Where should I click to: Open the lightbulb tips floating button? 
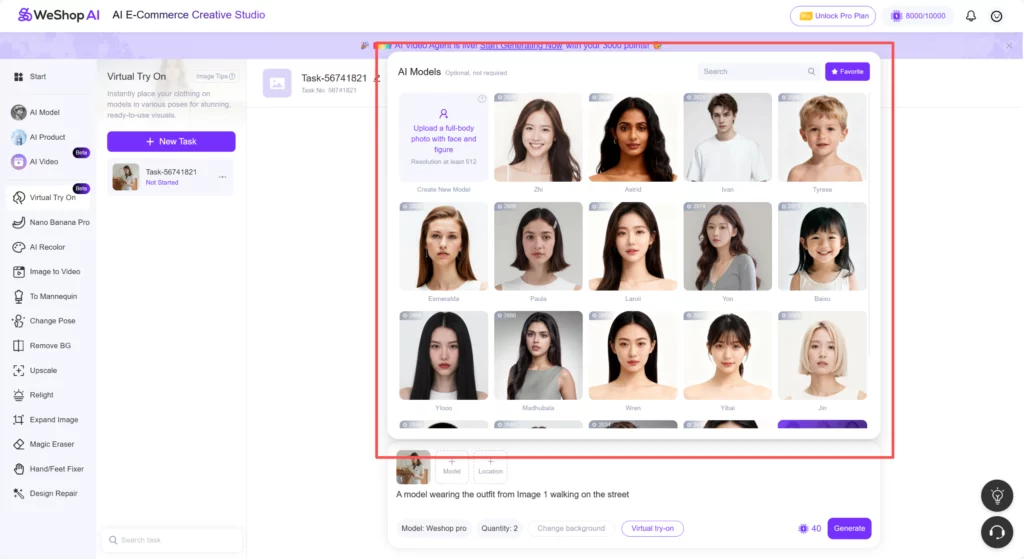(x=997, y=496)
